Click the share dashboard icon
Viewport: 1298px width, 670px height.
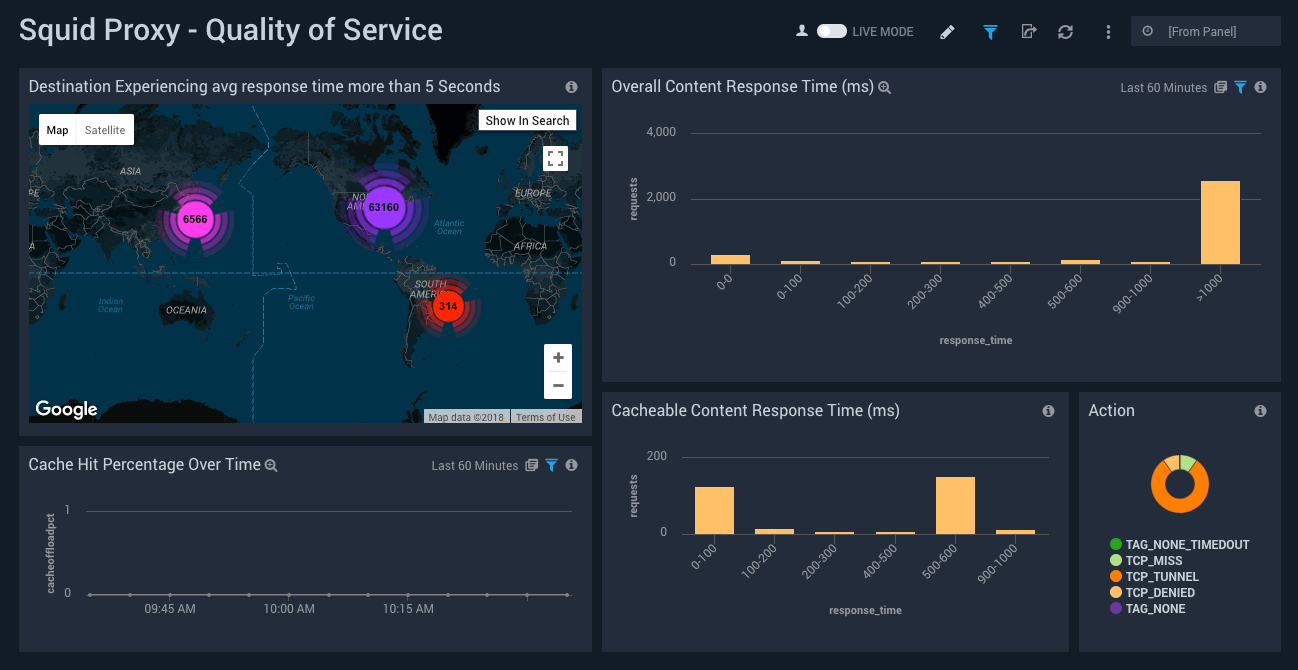pyautogui.click(x=1028, y=32)
